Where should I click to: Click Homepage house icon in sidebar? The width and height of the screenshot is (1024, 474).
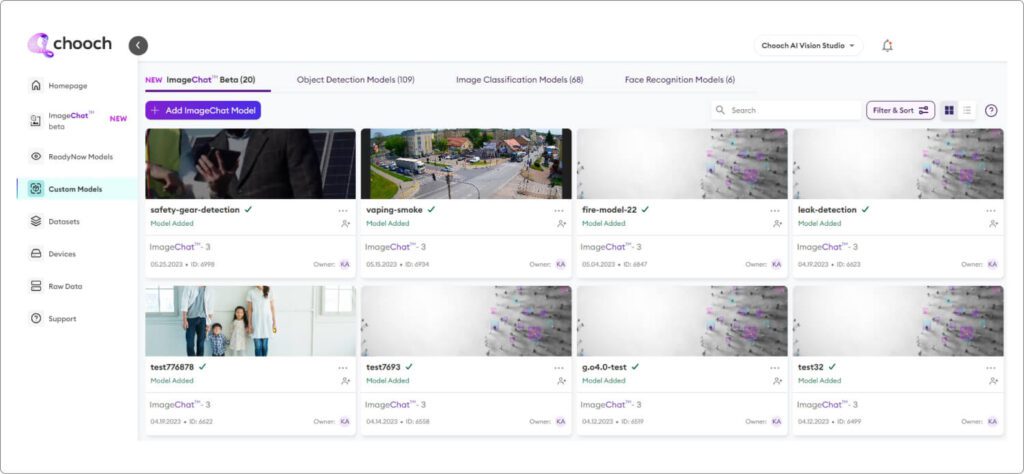(37, 86)
